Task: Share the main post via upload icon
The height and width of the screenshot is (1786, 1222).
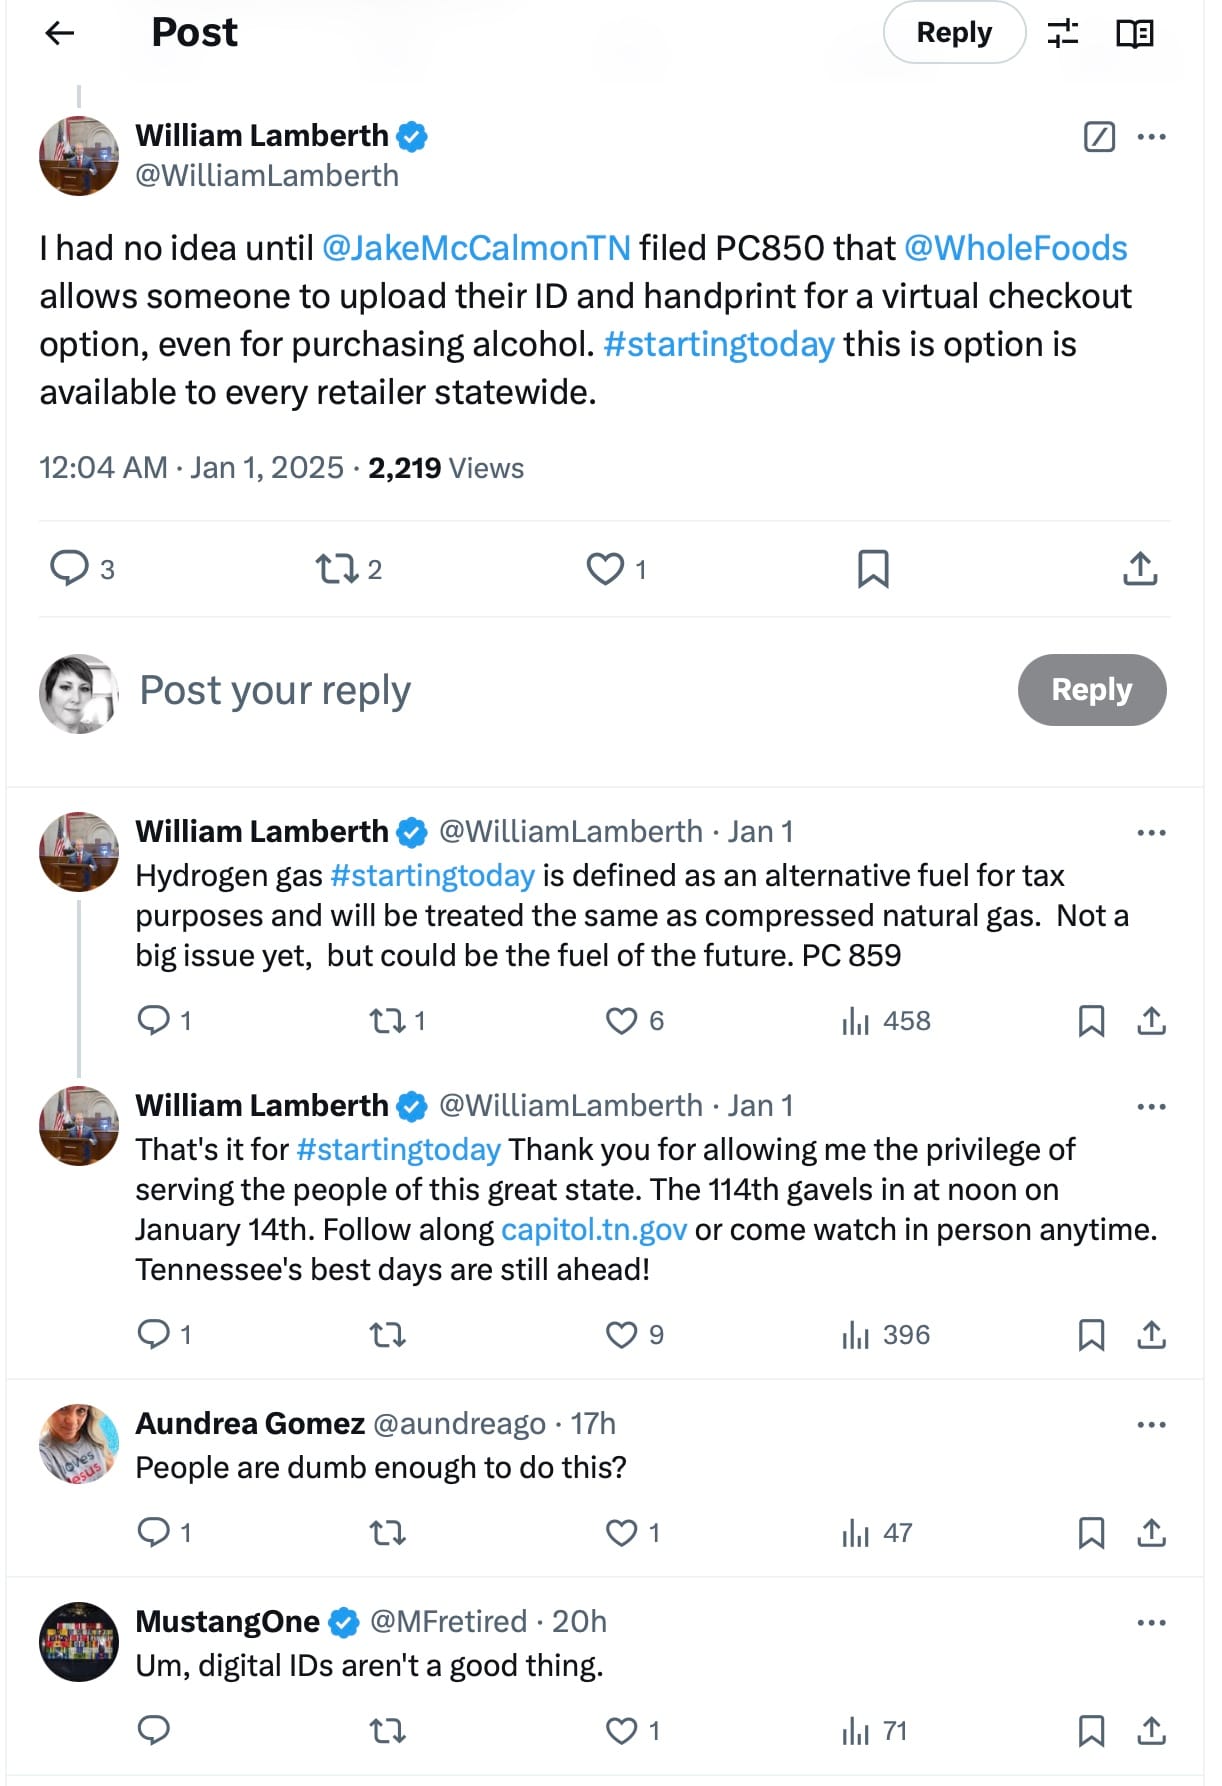Action: (x=1140, y=569)
